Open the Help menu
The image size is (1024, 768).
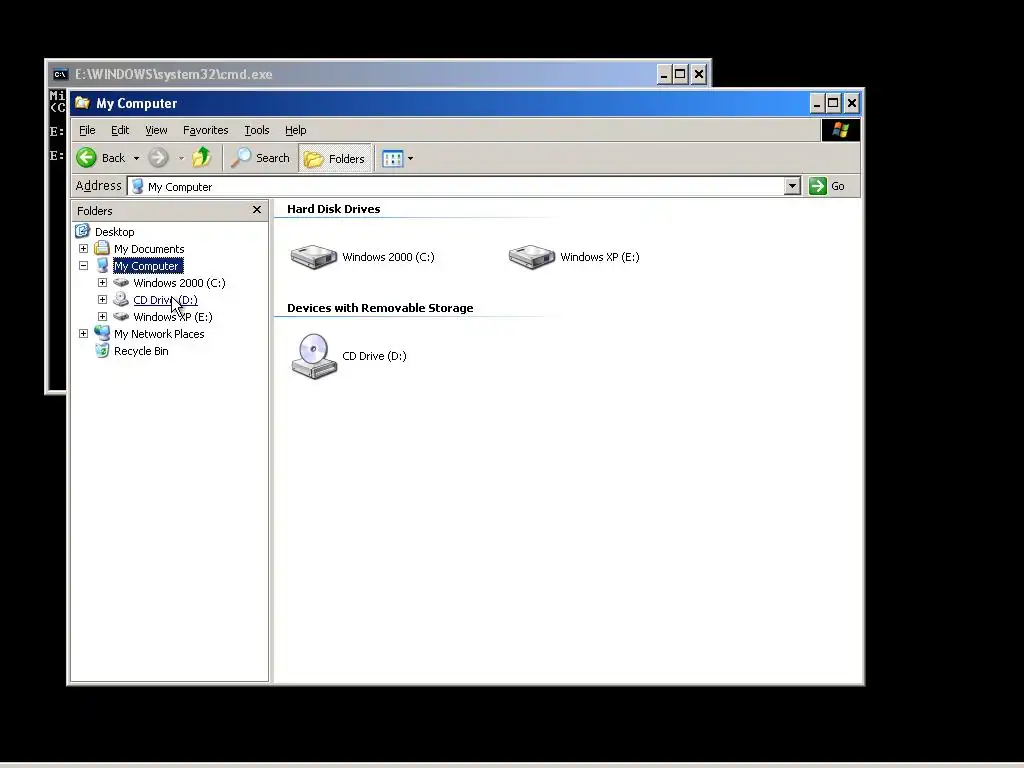point(295,130)
